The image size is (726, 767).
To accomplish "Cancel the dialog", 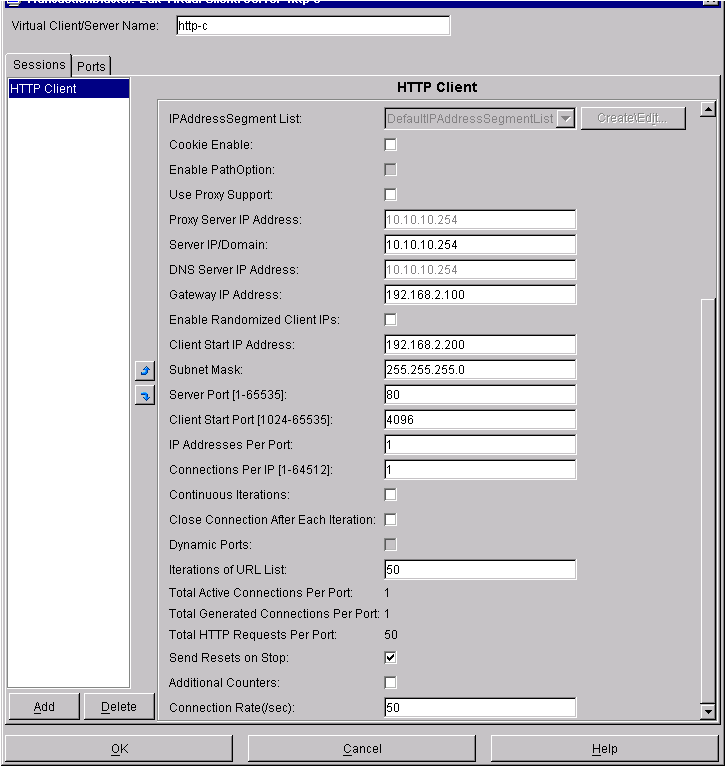I will [x=362, y=748].
